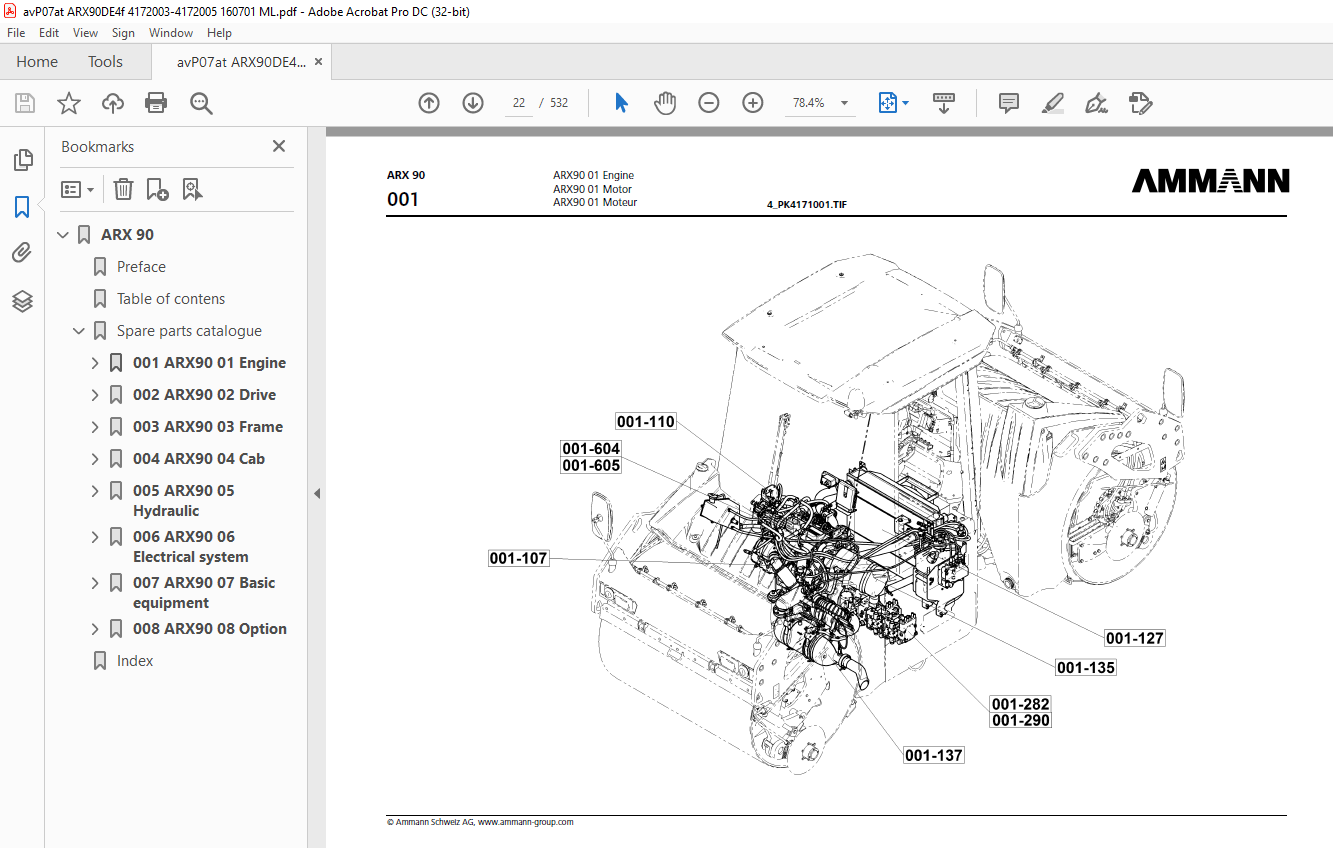The height and width of the screenshot is (848, 1333).
Task: Open the Find text search tool
Action: coord(202,103)
